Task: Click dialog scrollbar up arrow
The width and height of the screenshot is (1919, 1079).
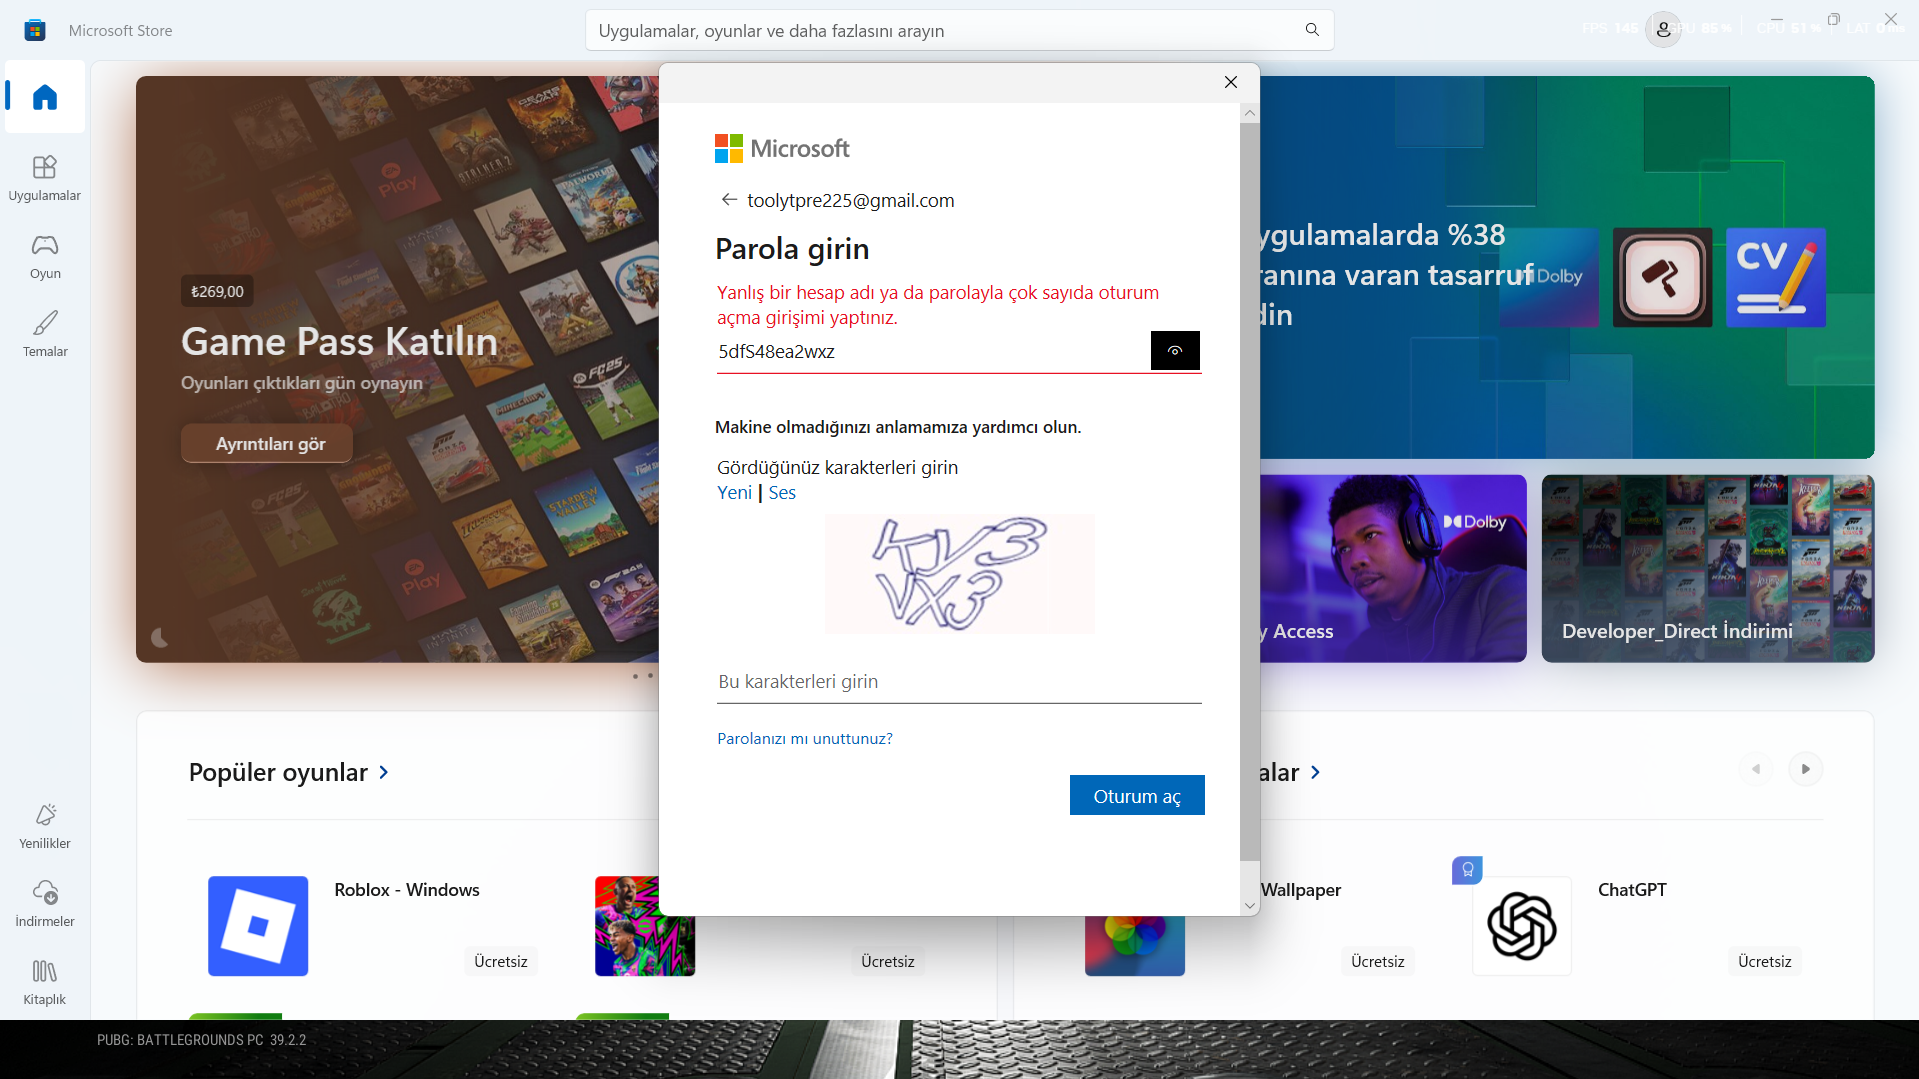Action: 1250,114
